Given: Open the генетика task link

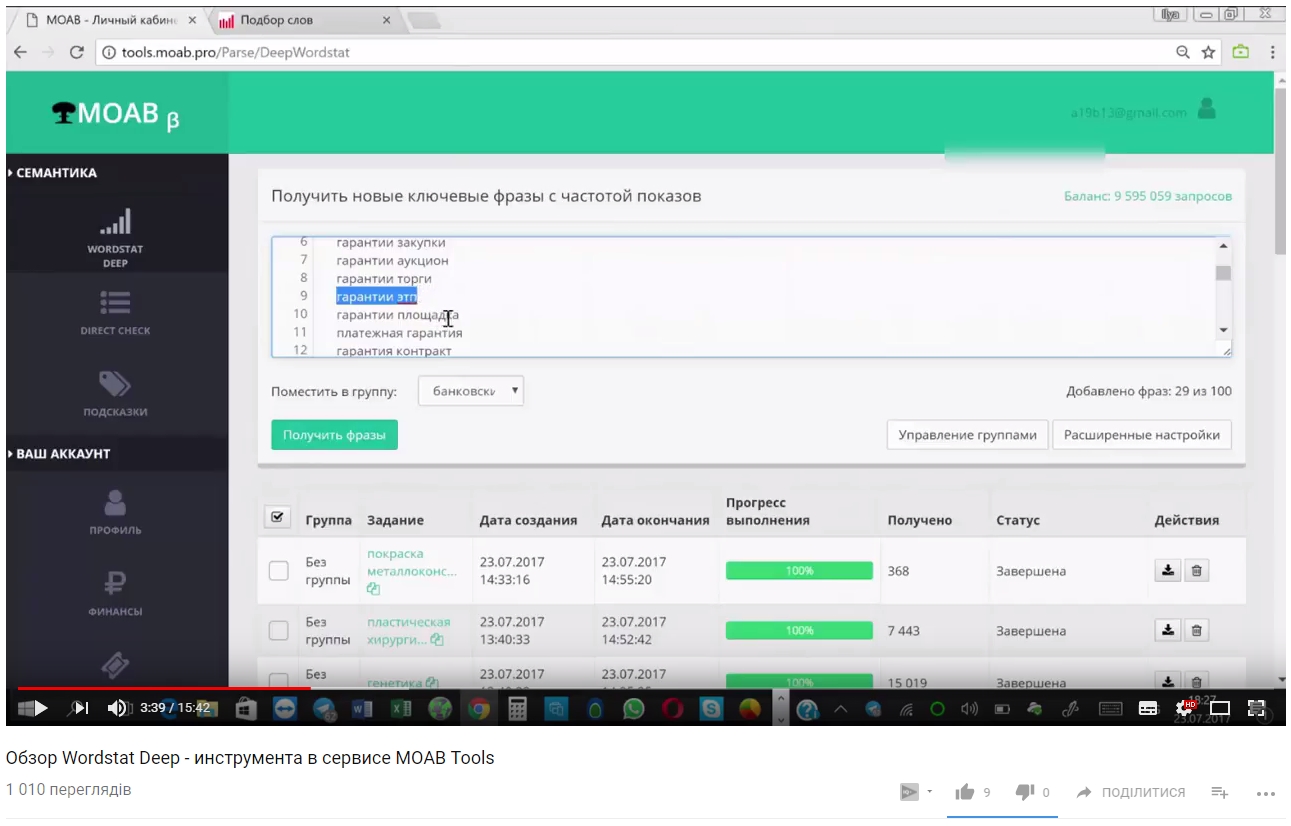Looking at the screenshot, I should (x=395, y=683).
